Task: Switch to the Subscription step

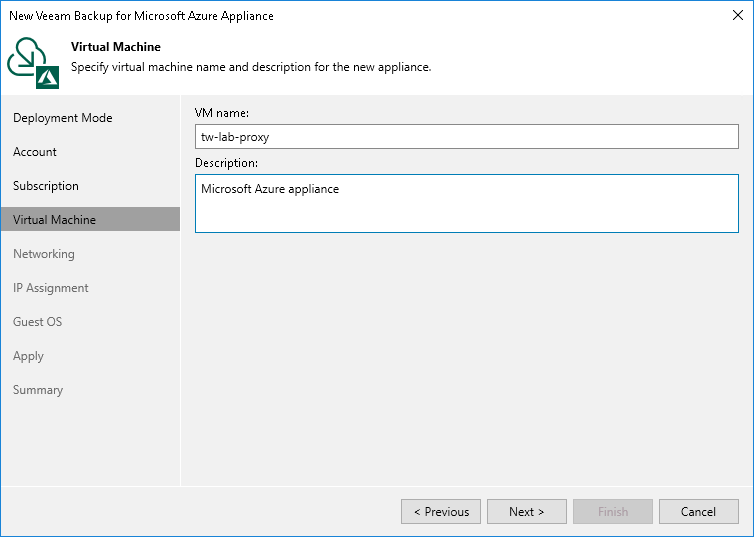Action: click(x=46, y=186)
